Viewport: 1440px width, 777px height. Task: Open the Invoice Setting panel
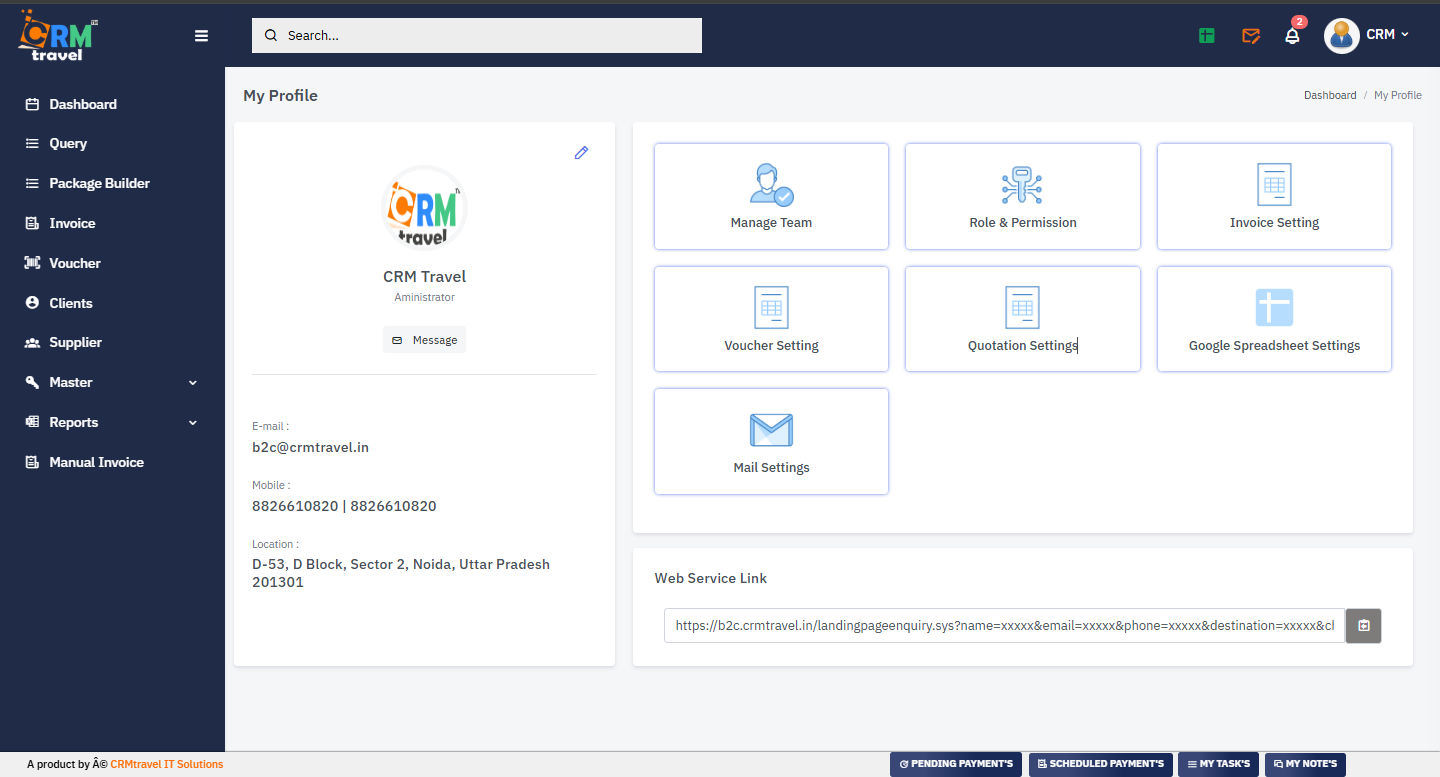click(x=1273, y=196)
